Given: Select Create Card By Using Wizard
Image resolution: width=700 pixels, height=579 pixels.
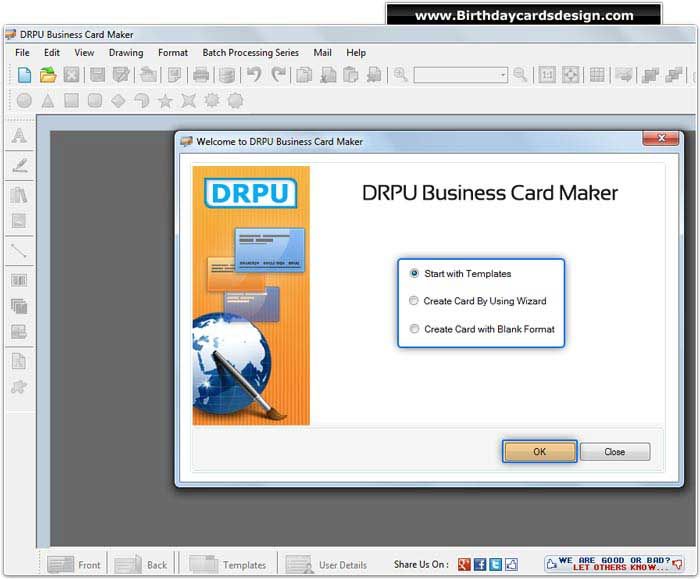Looking at the screenshot, I should click(x=478, y=301).
